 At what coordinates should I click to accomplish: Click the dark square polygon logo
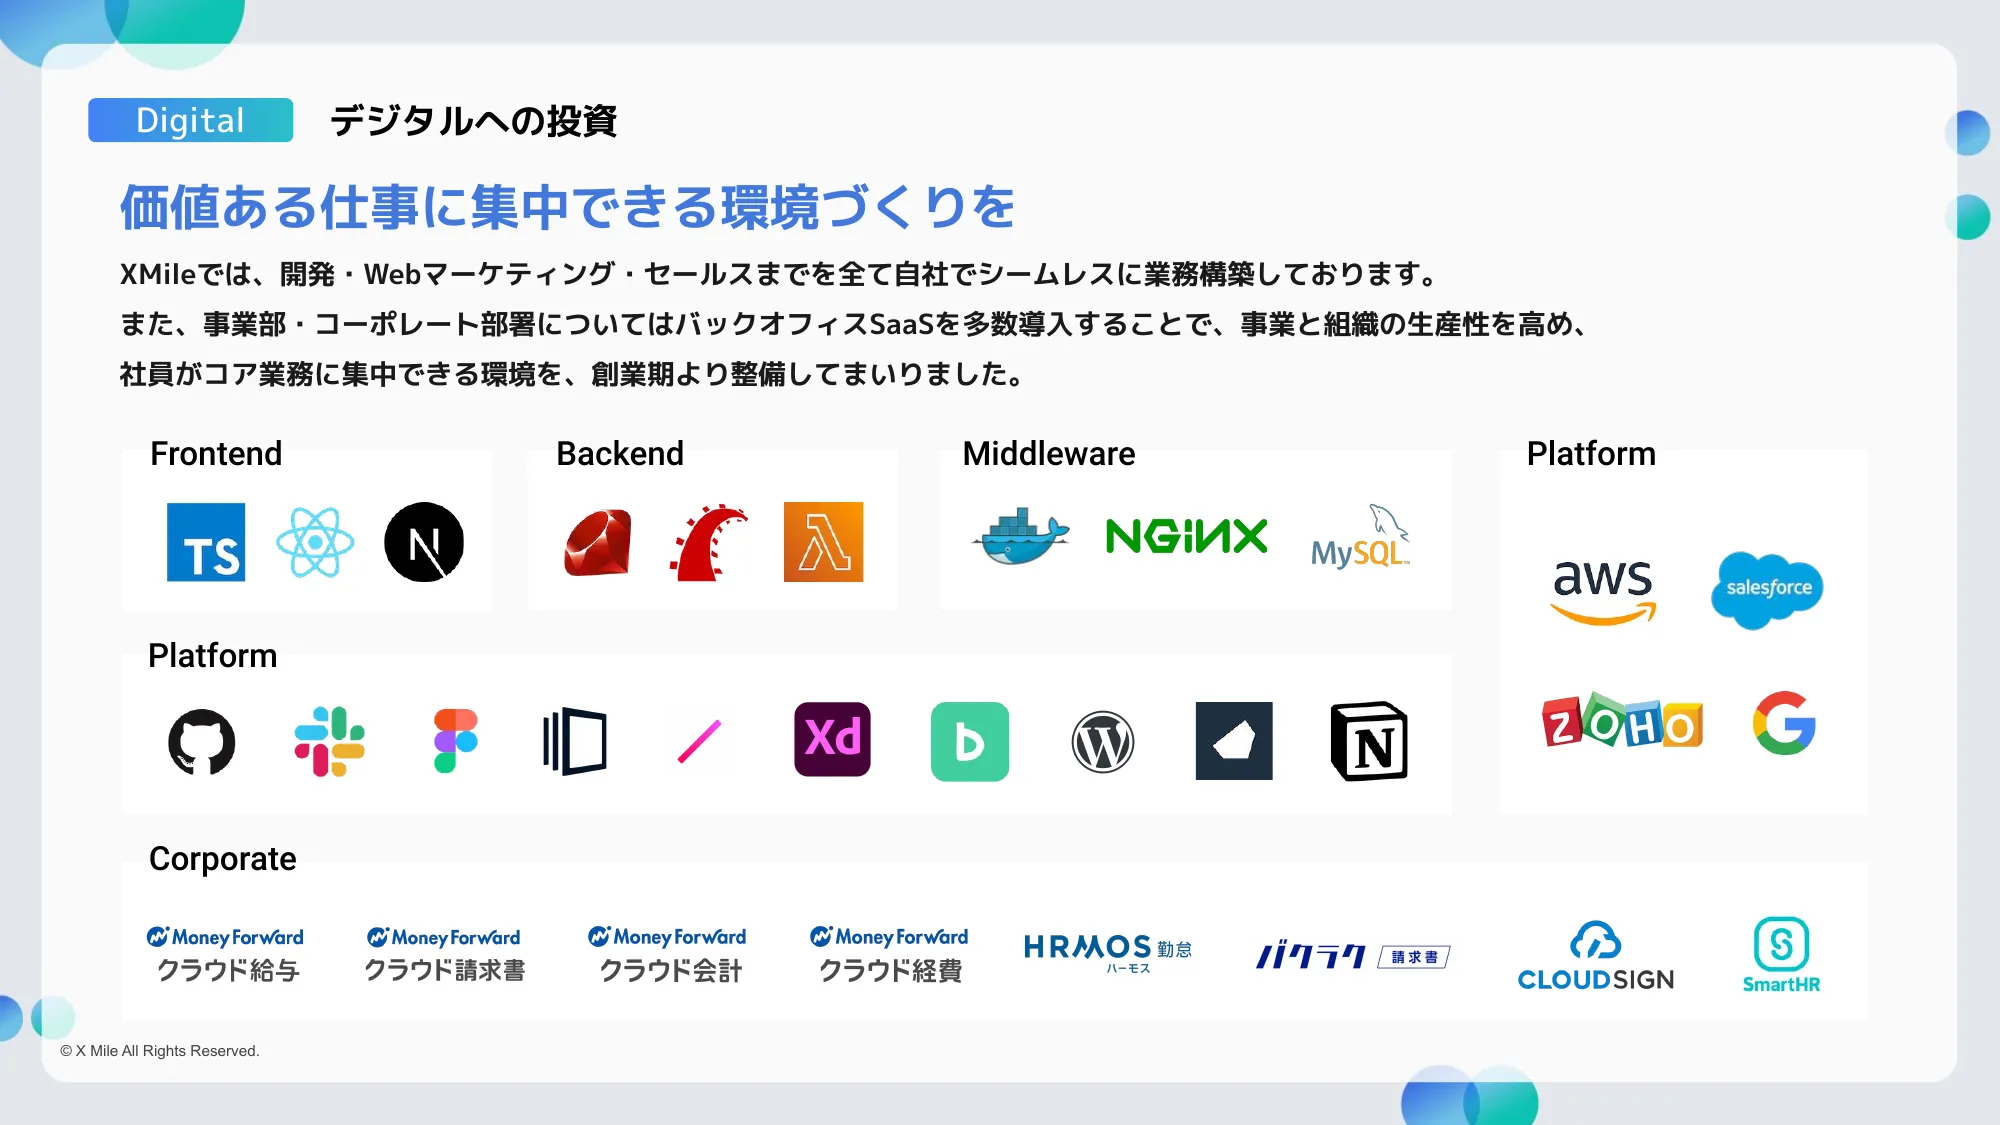coord(1234,741)
